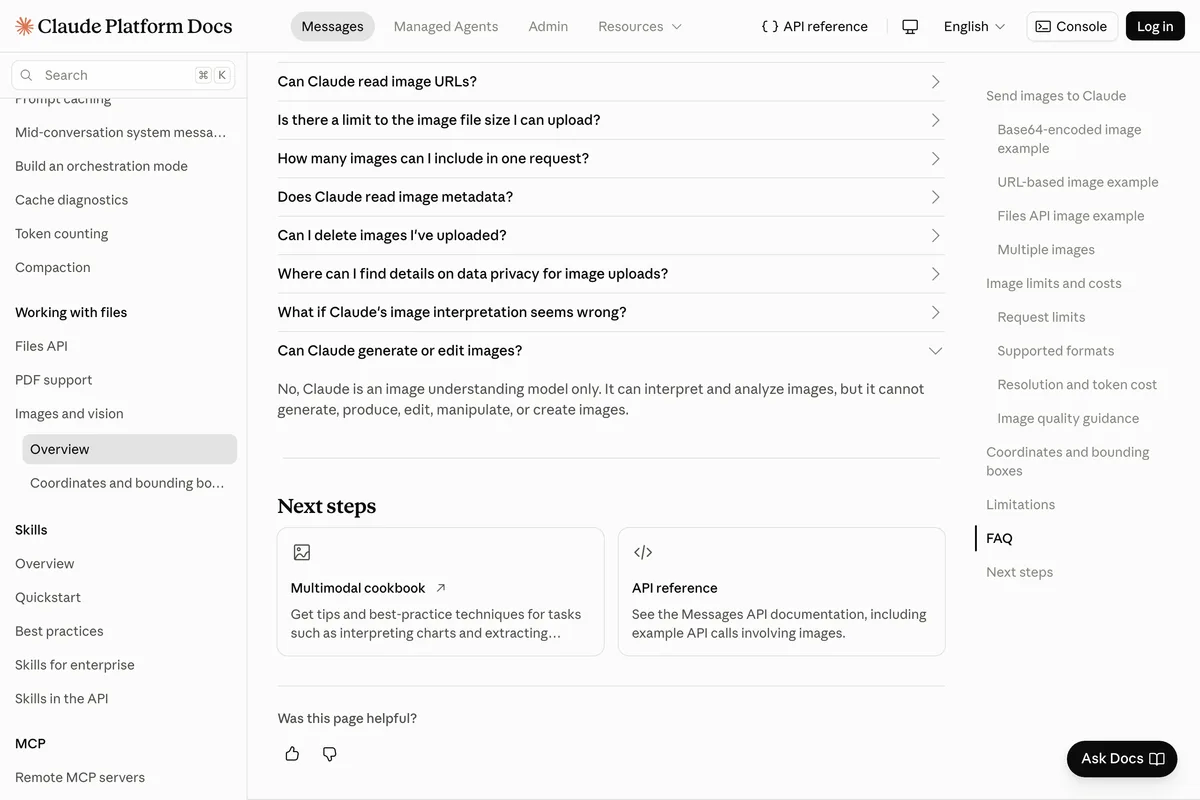
Task: Switch to the Managed Agents tab
Action: tap(446, 27)
